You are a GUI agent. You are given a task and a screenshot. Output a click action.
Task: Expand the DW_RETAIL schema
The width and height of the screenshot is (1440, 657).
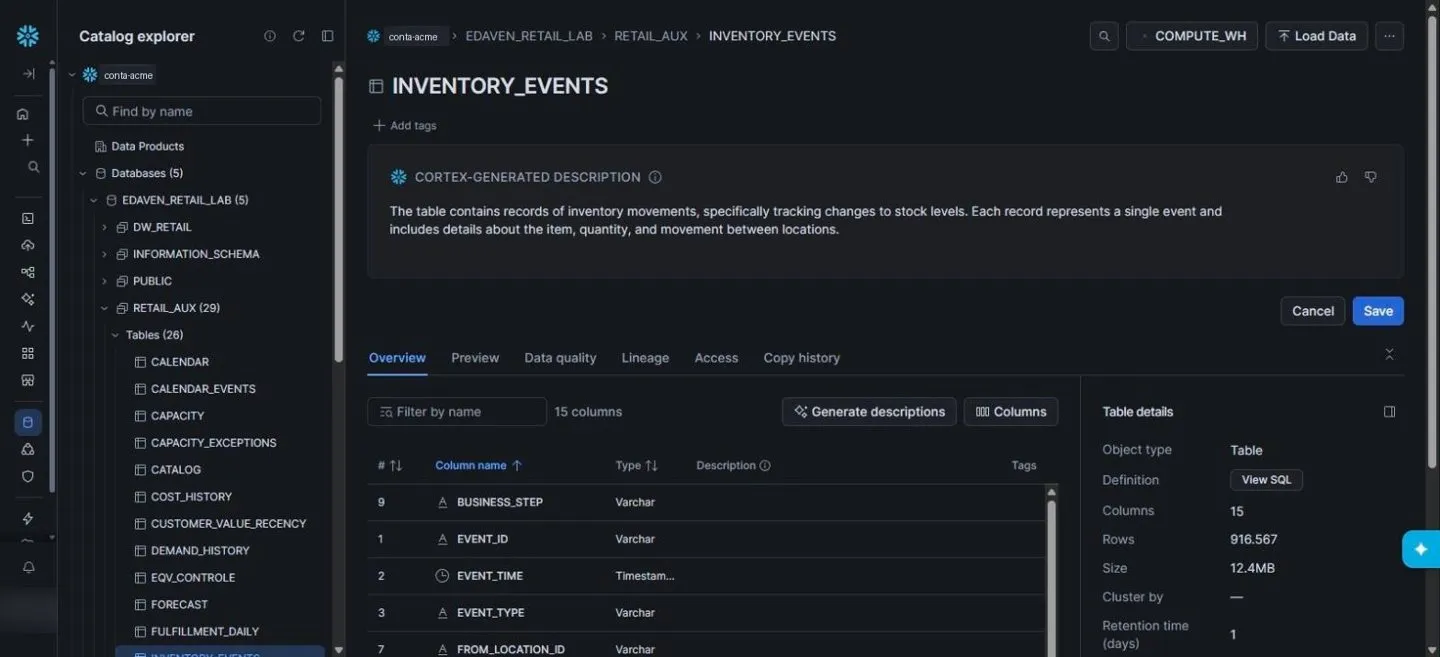105,227
